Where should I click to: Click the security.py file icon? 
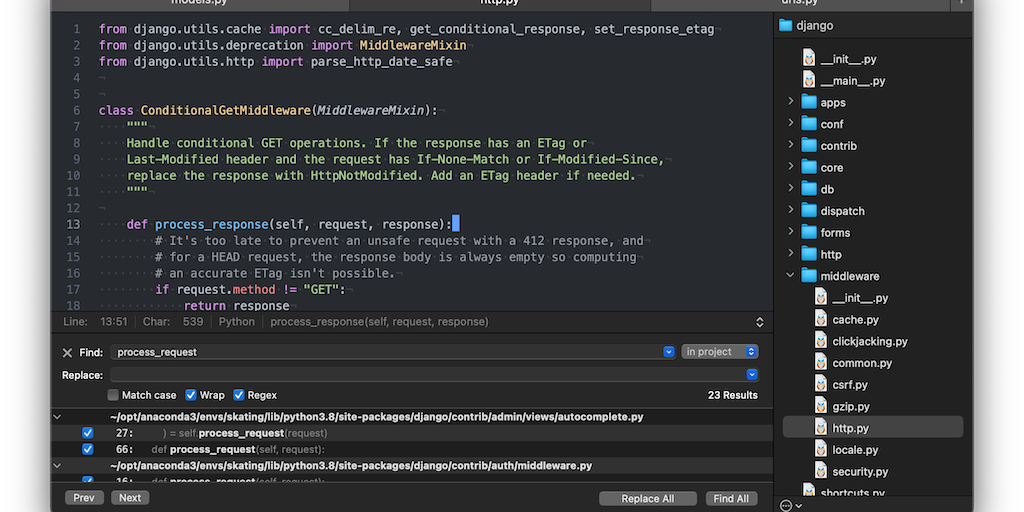[x=821, y=471]
